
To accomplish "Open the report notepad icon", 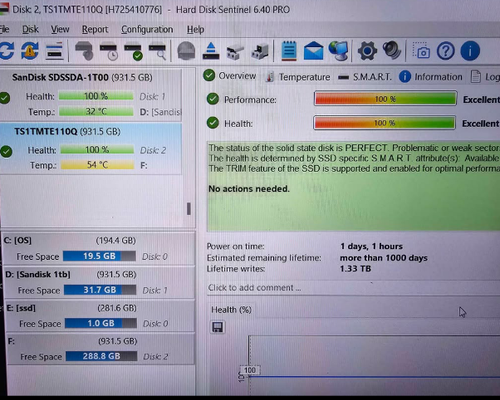I will pos(289,51).
